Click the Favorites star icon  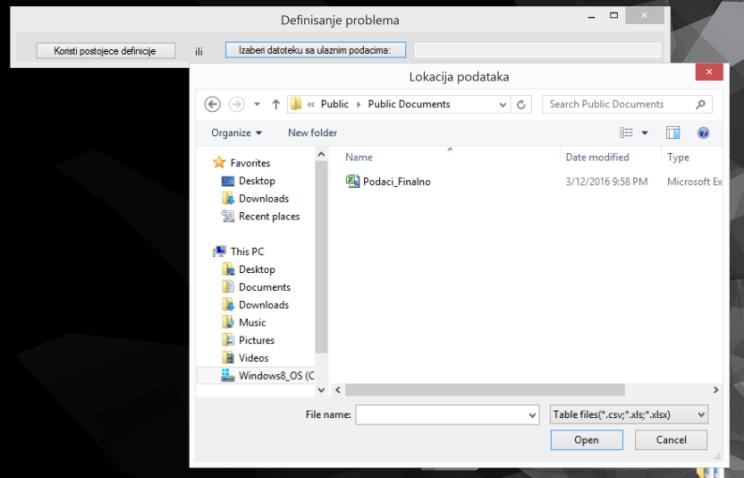tap(219, 162)
